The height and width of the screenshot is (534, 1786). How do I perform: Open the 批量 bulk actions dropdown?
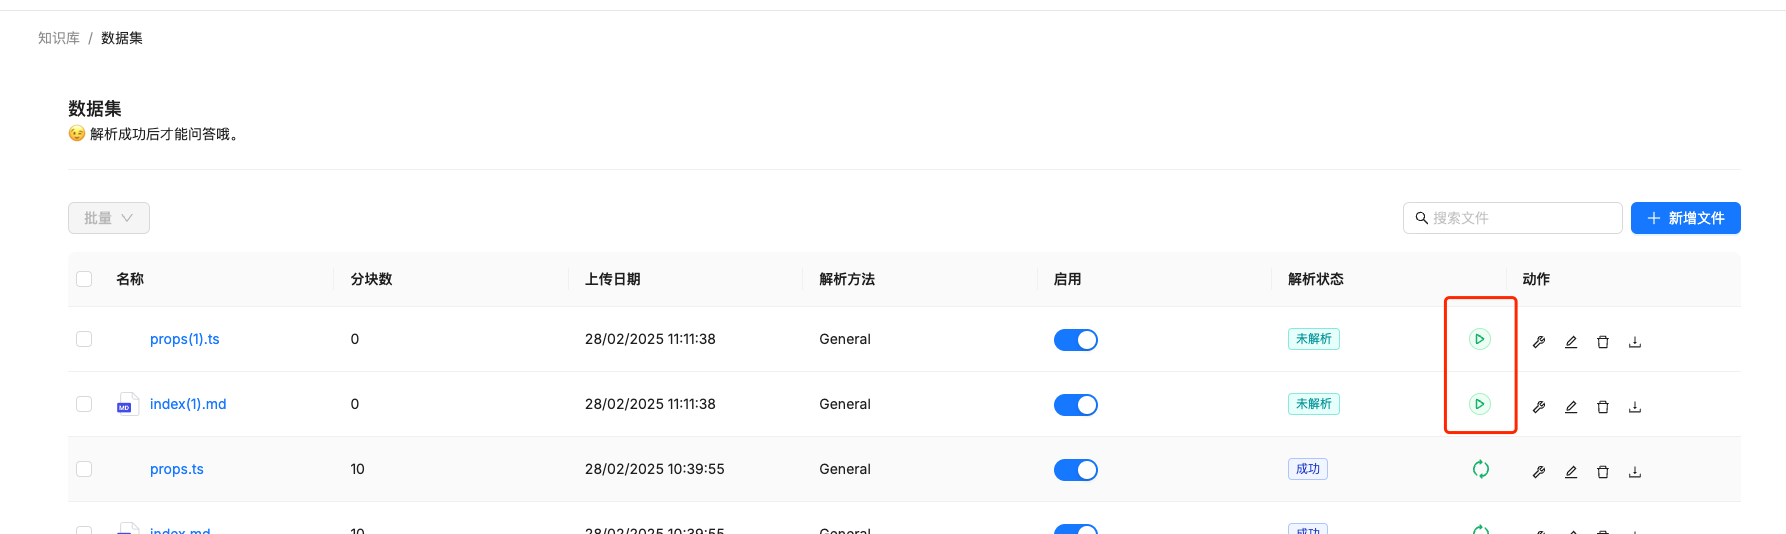tap(109, 218)
